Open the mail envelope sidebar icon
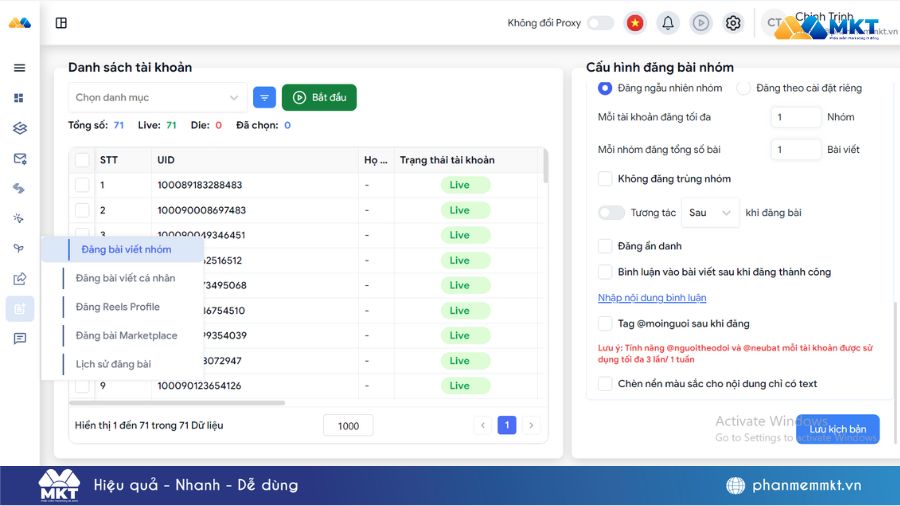 click(x=20, y=158)
